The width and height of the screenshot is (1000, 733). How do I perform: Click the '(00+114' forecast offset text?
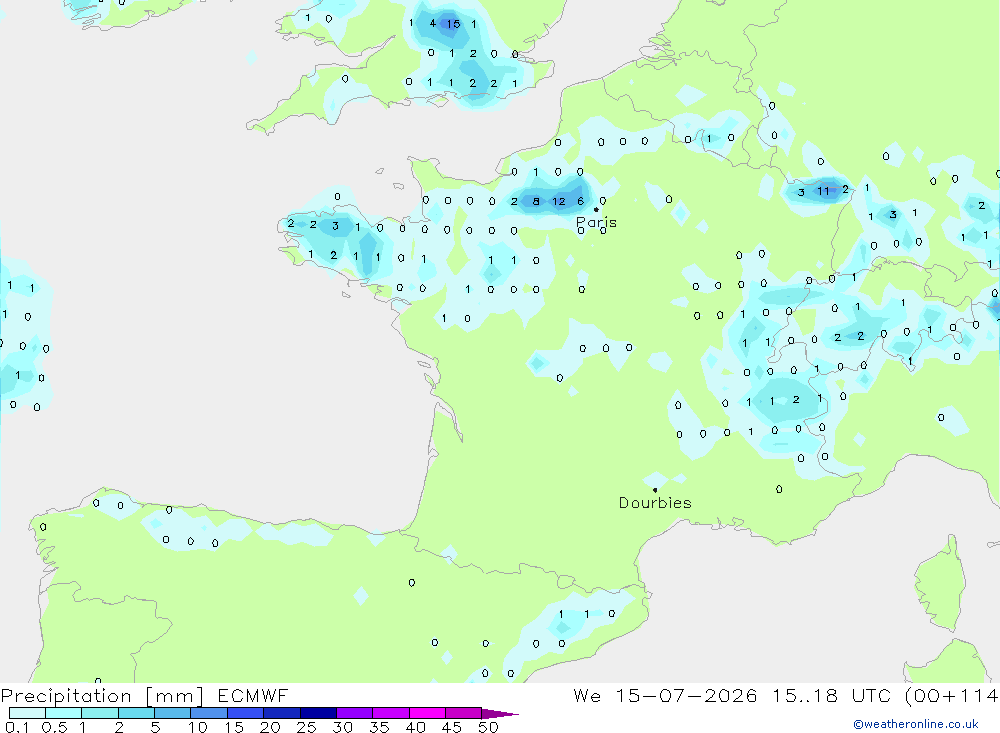(952, 695)
